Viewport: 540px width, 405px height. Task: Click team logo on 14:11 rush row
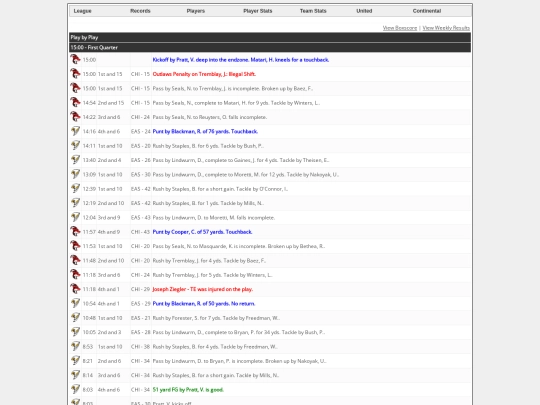(75, 145)
